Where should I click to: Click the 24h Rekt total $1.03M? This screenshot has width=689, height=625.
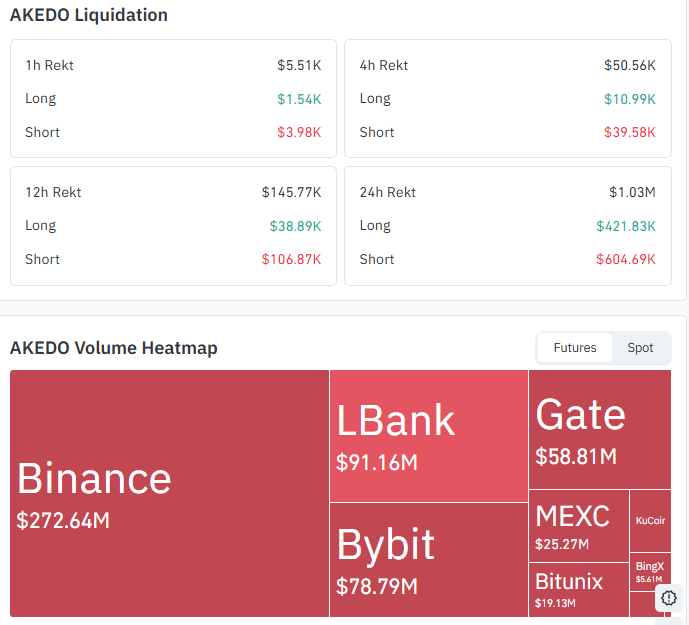tap(632, 193)
